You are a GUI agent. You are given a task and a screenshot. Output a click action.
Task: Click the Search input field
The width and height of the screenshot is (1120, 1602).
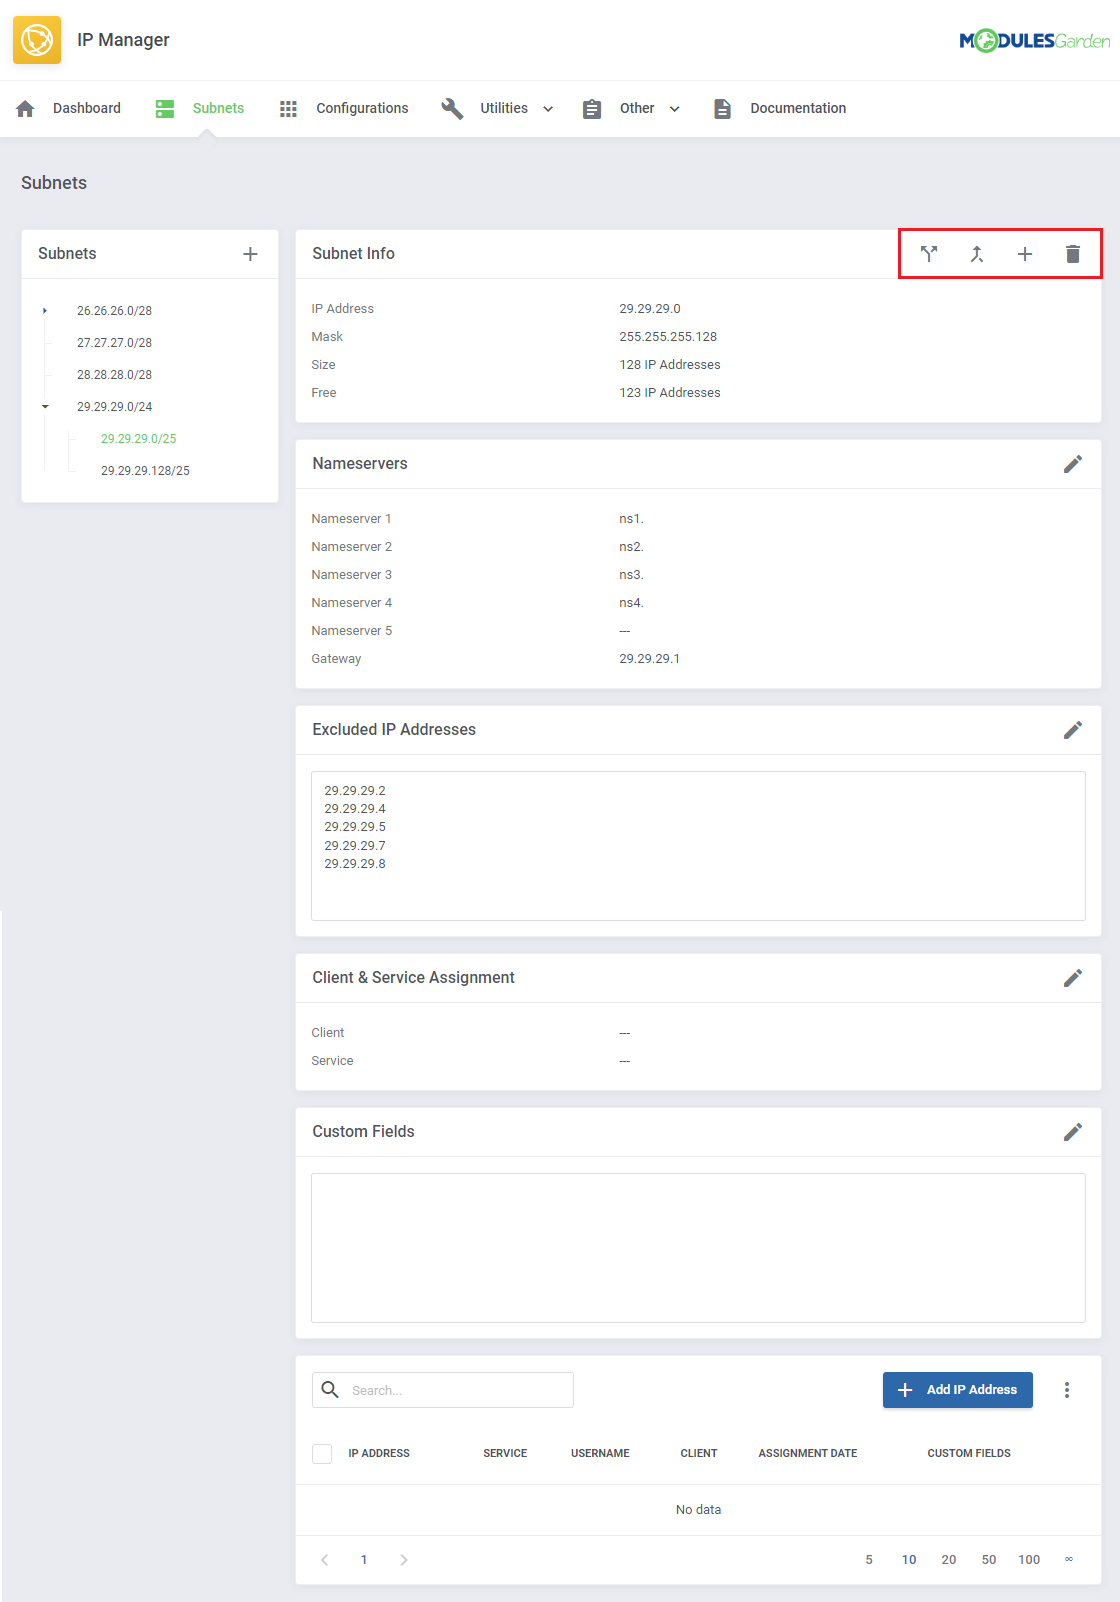pyautogui.click(x=443, y=1390)
